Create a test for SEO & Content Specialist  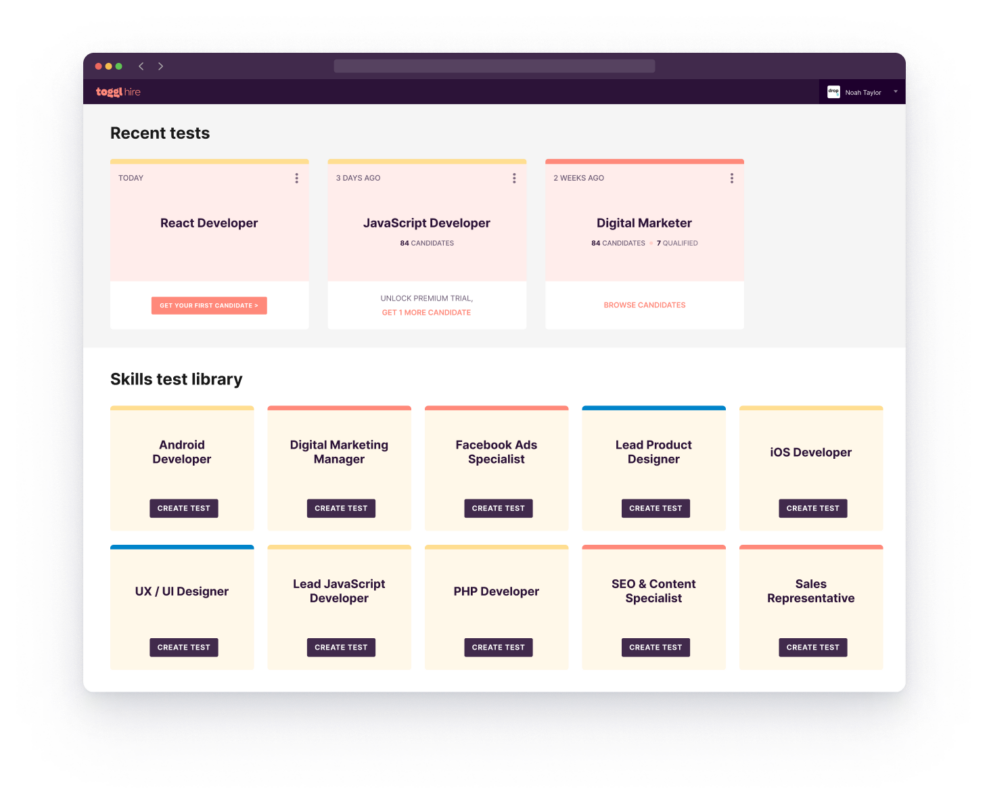pyautogui.click(x=655, y=647)
